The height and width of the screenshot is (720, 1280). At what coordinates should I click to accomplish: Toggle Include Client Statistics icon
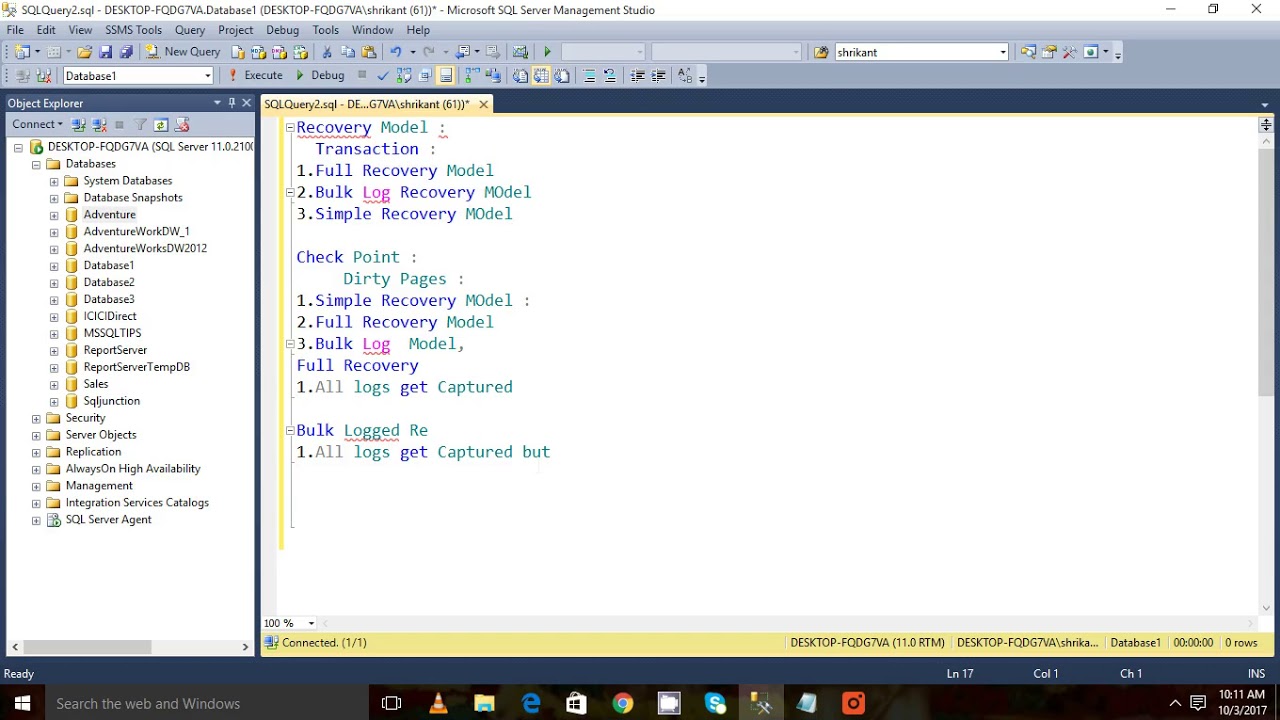(x=493, y=75)
